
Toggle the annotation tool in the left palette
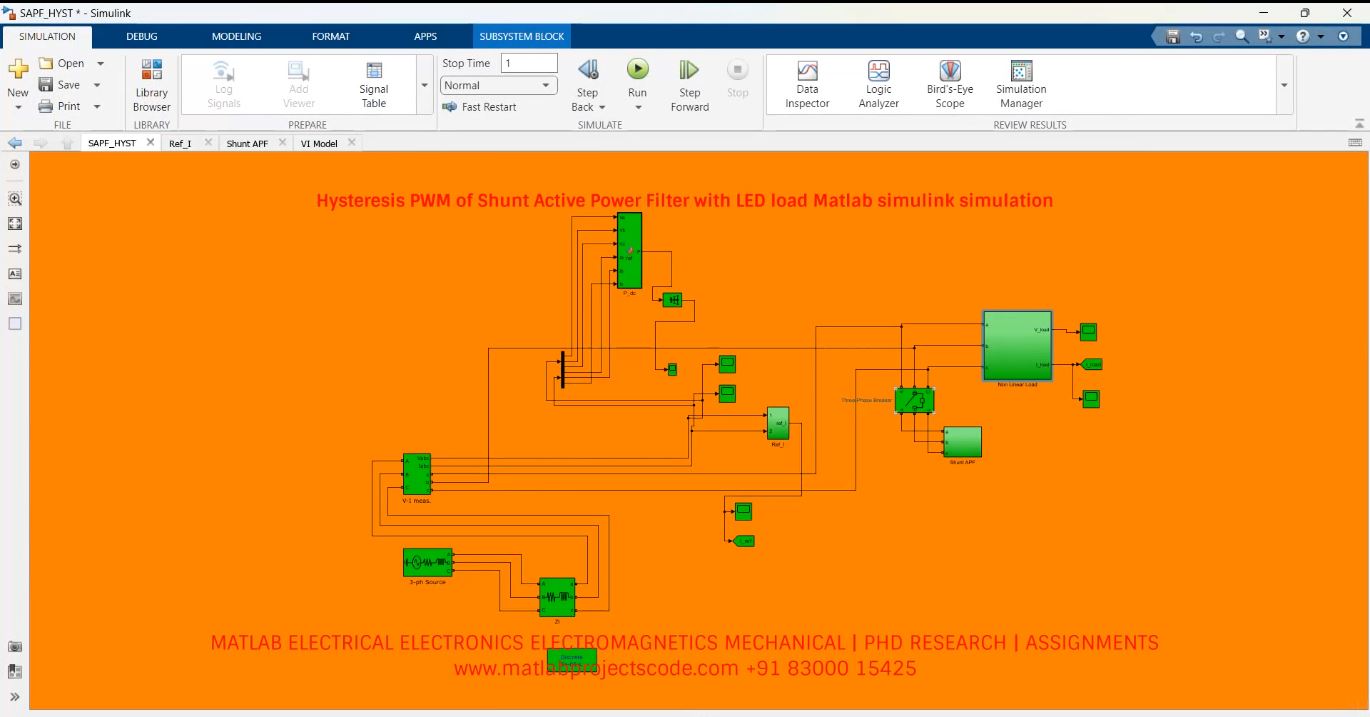tap(14, 273)
